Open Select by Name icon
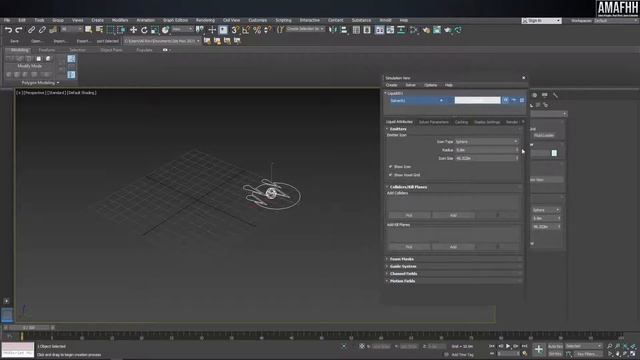The height and width of the screenshot is (360, 640). click(99, 30)
